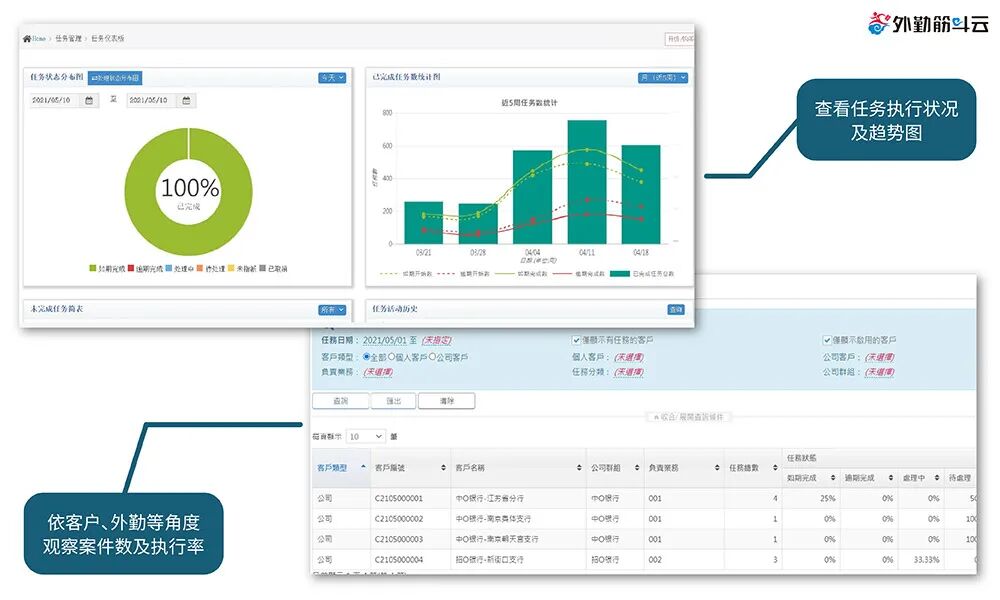
Task: Collapse the query conditions via 收合/展開查詢條件
Action: (x=689, y=417)
